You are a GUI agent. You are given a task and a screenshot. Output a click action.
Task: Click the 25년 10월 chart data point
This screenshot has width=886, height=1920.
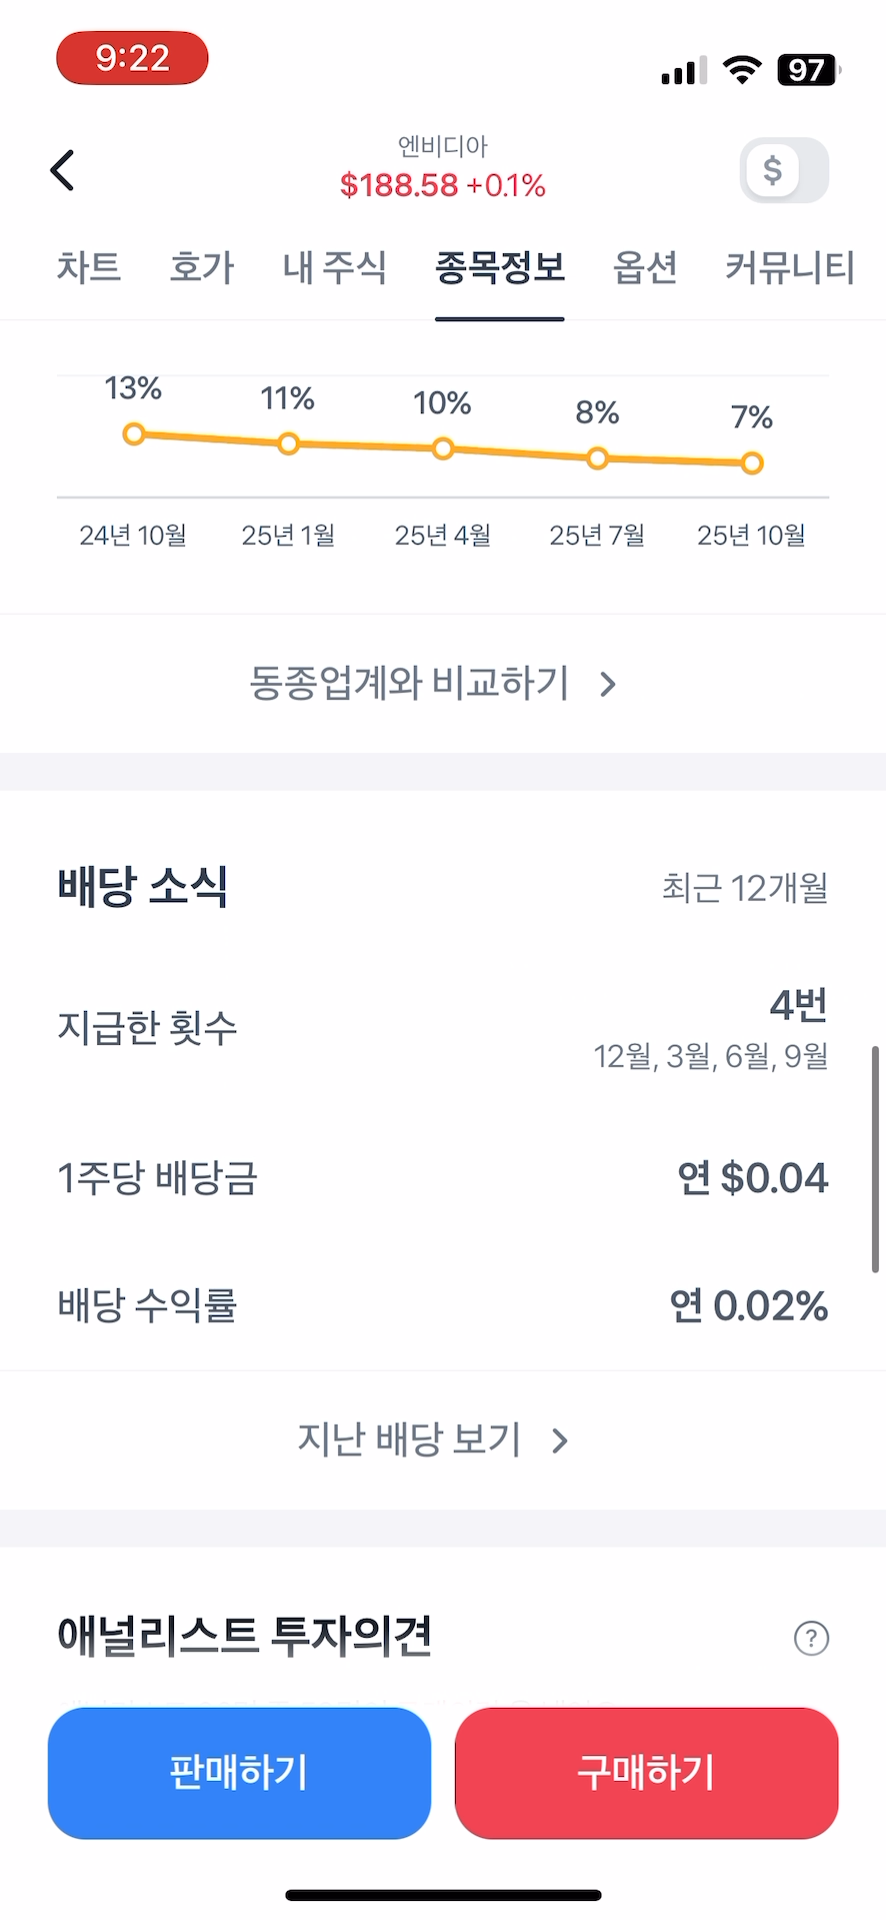pos(752,462)
